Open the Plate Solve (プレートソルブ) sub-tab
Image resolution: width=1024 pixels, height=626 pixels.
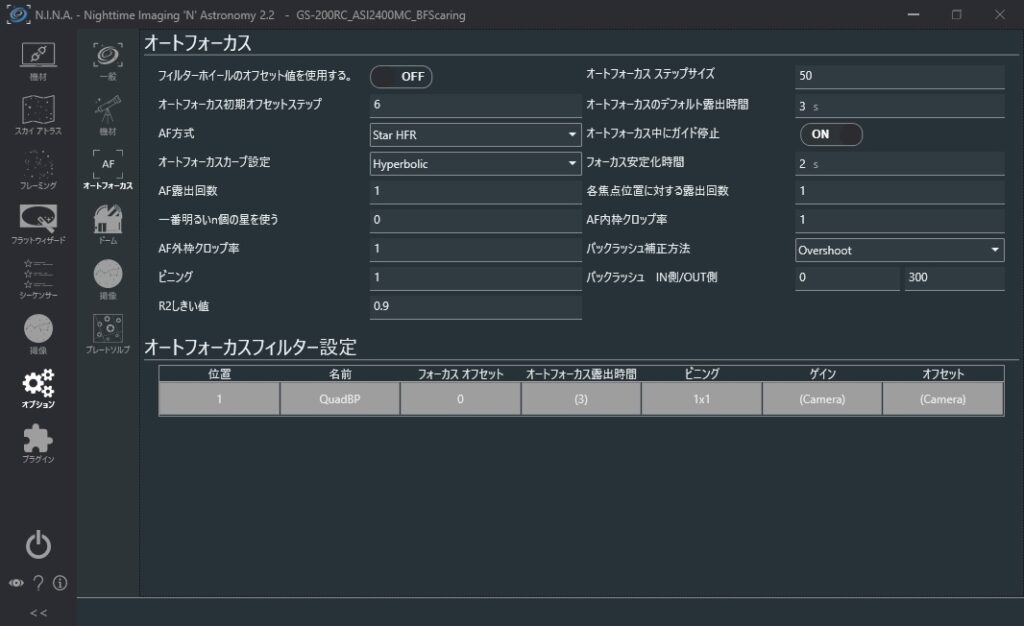pos(108,334)
